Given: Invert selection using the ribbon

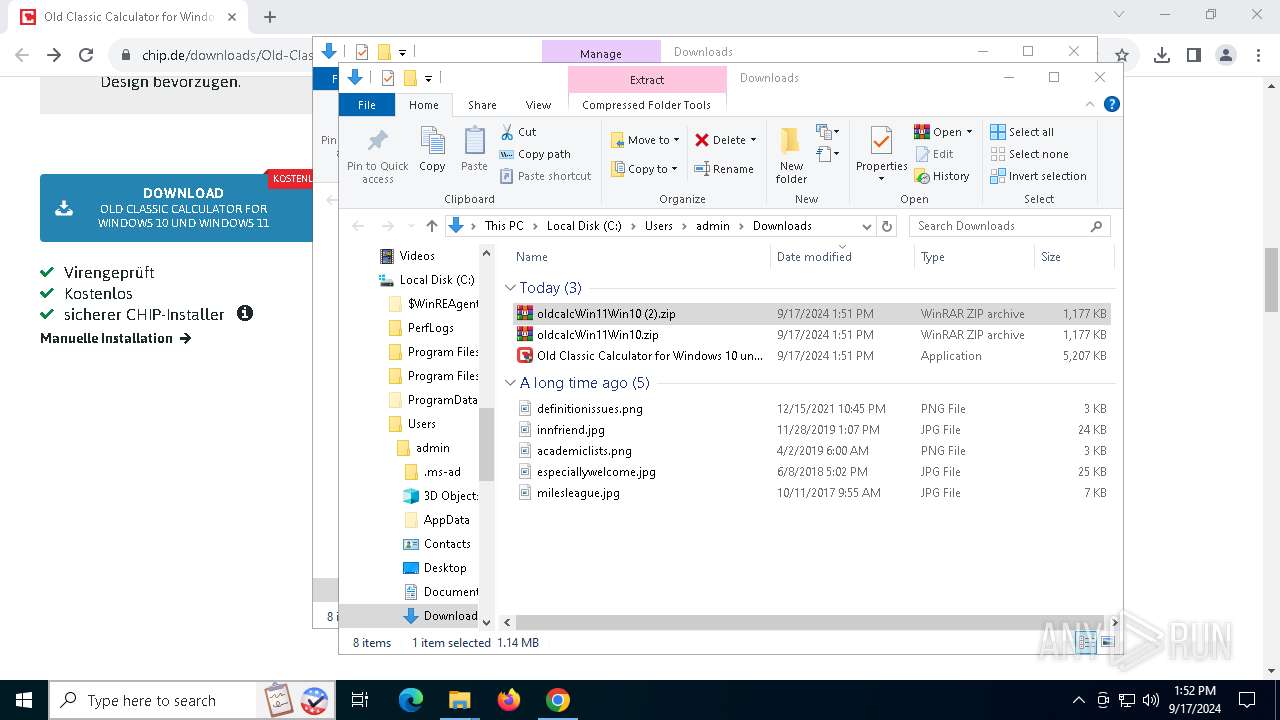Looking at the screenshot, I should pyautogui.click(x=1038, y=176).
